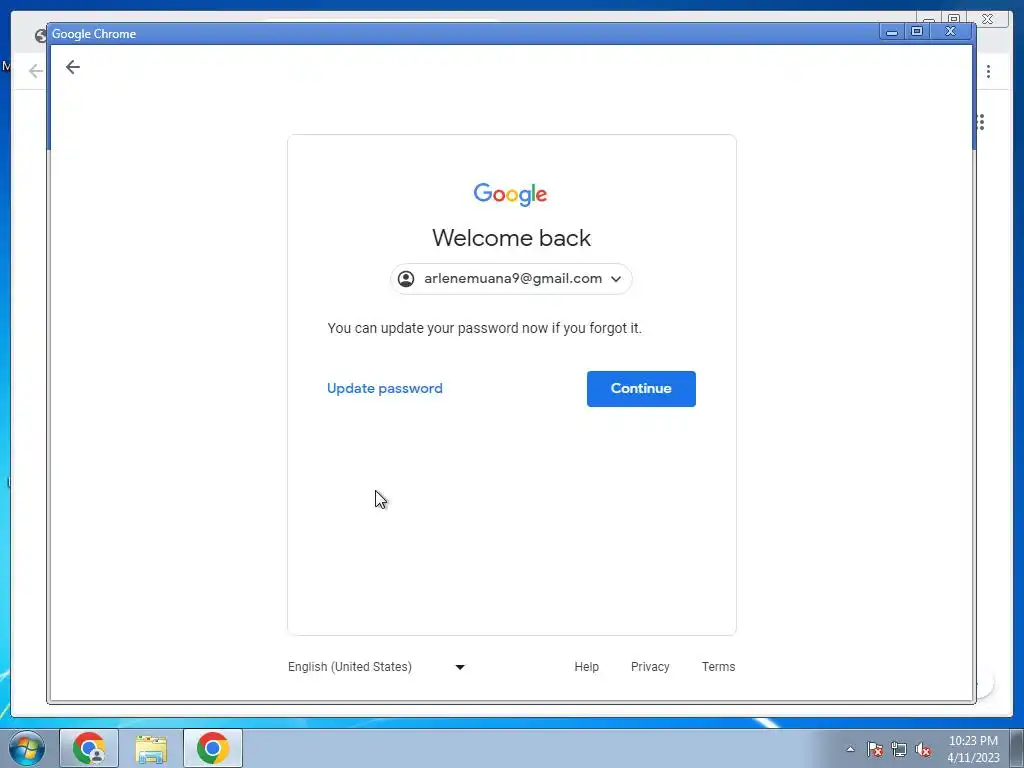Screen dimensions: 1024x768
Task: Maximize the Google Chrome sign-in window
Action: click(917, 31)
